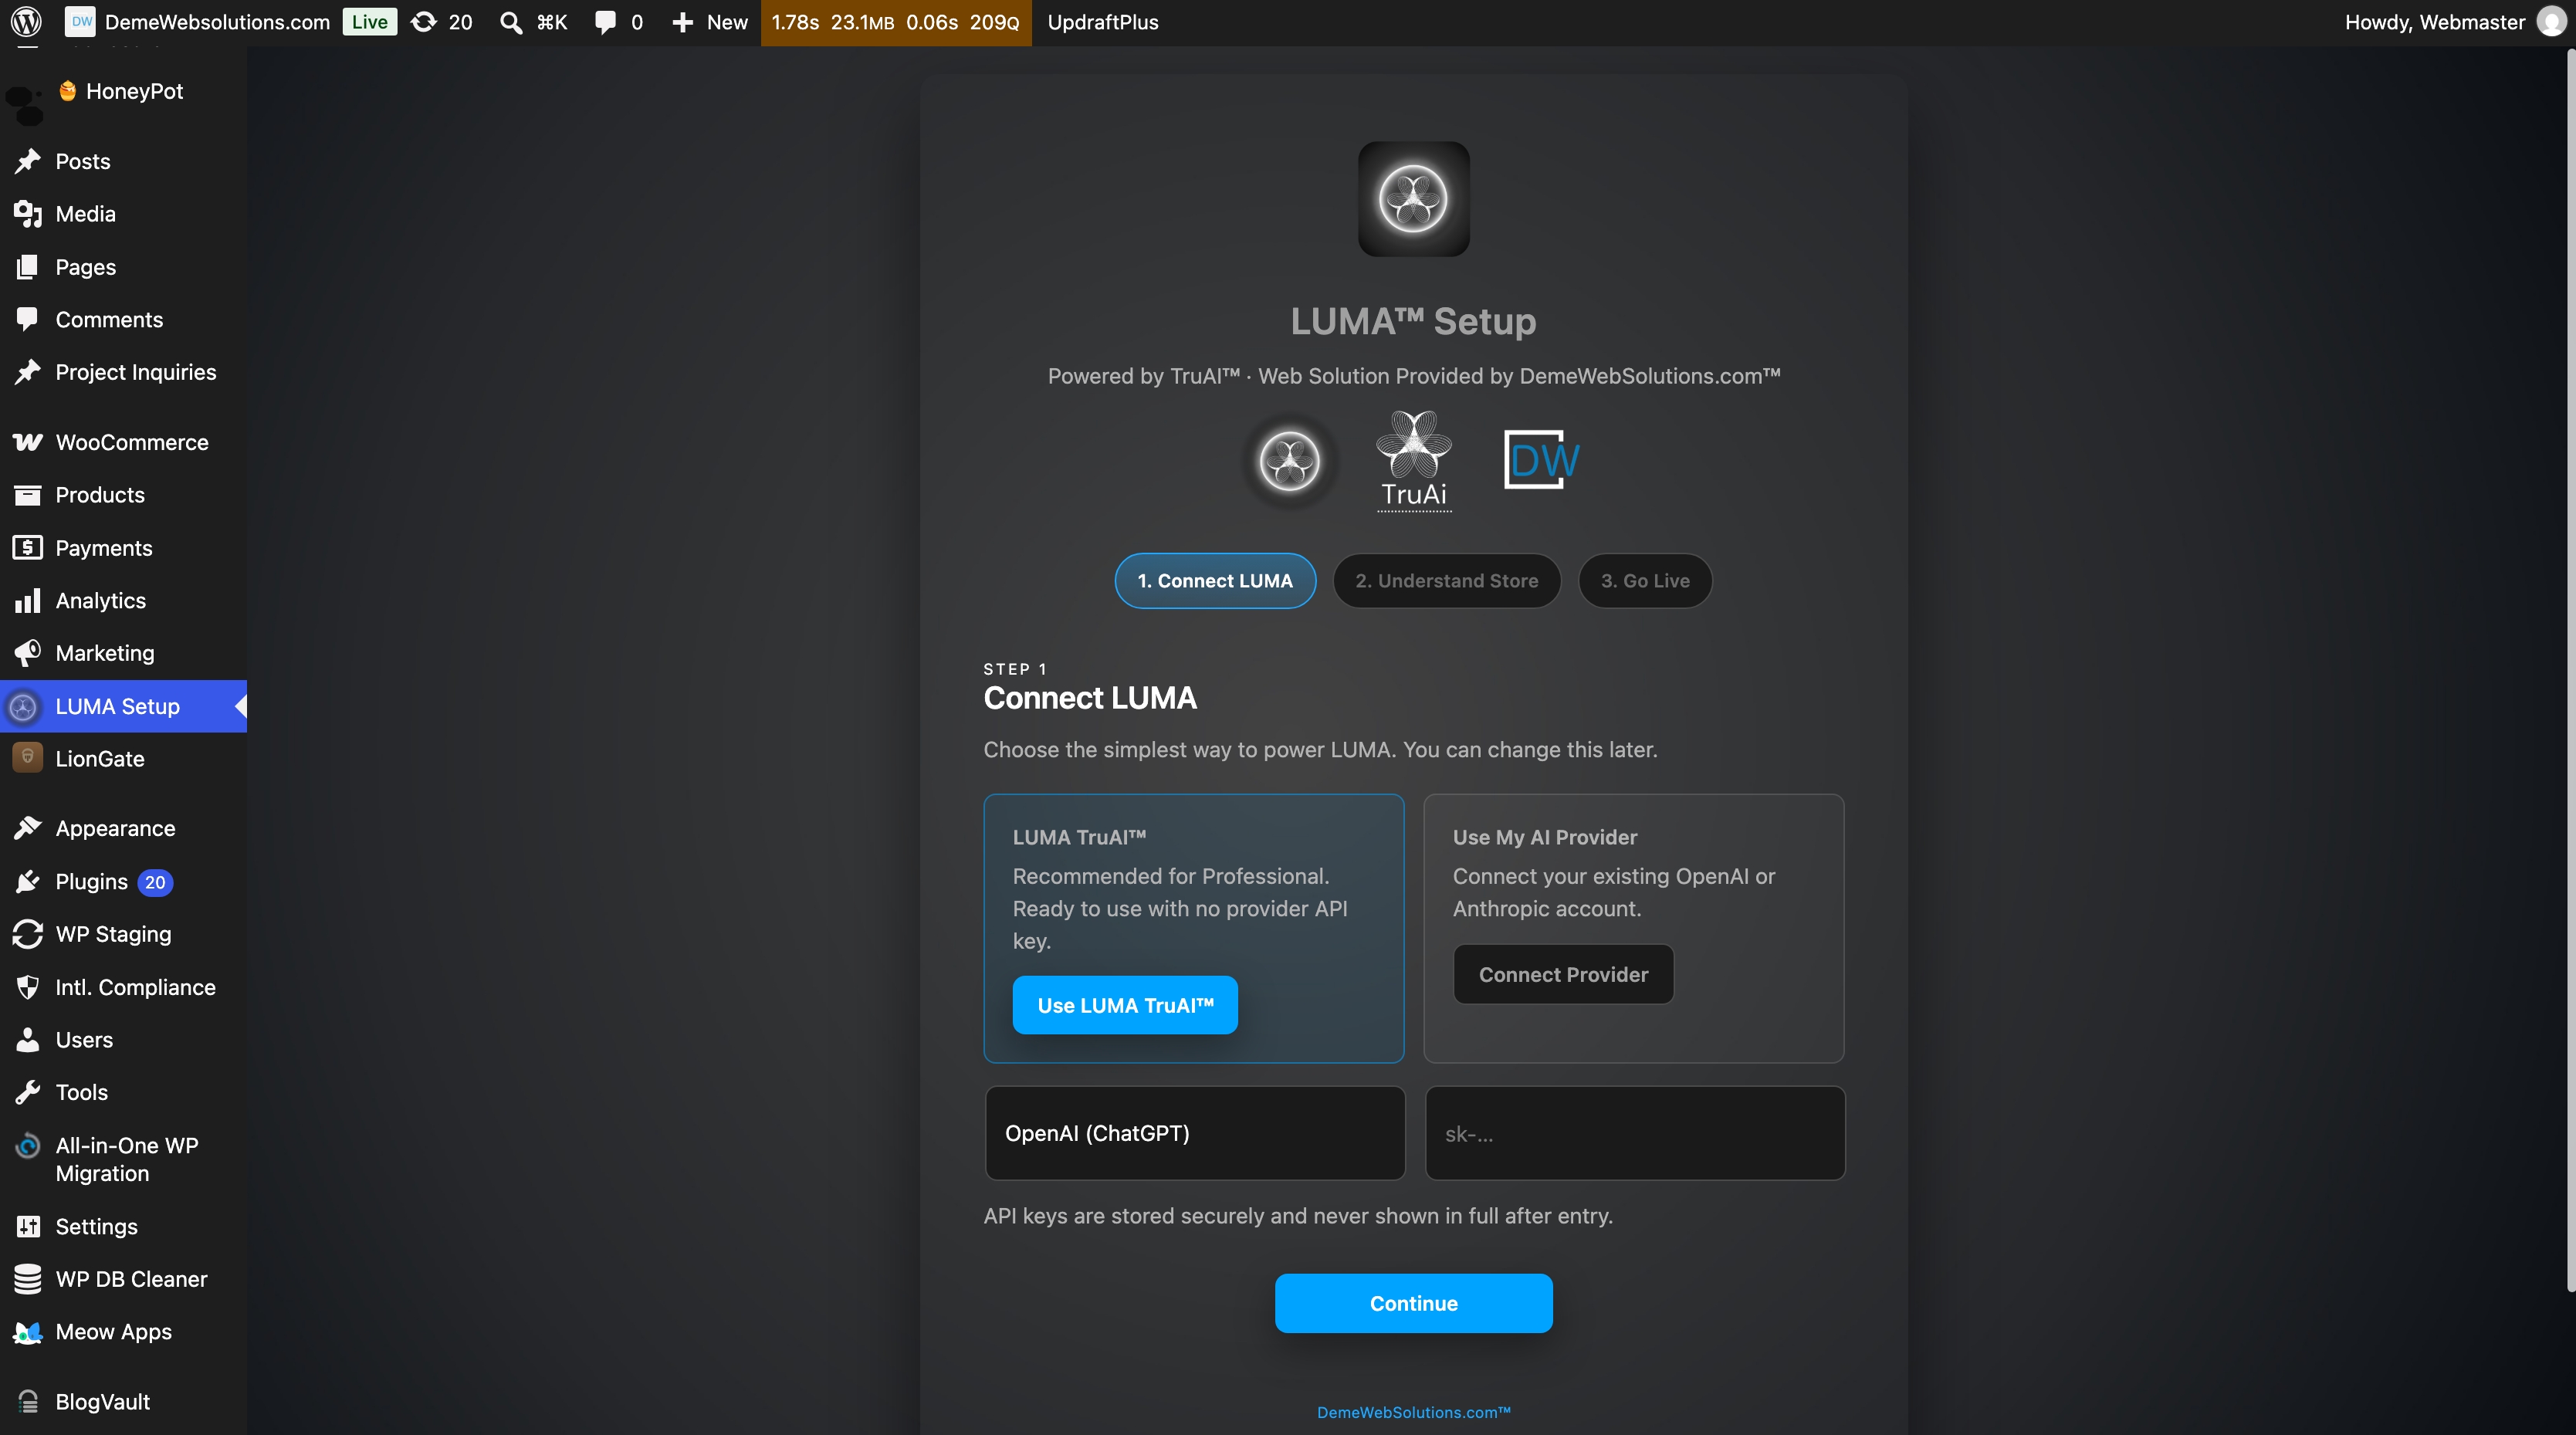
Task: Open the OpenAI (ChatGPT) provider dropdown
Action: (x=1195, y=1133)
